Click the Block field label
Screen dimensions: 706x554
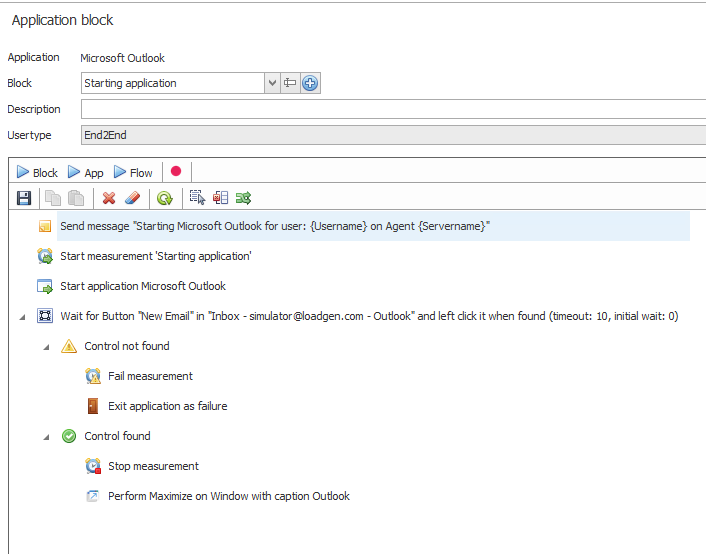(x=19, y=83)
